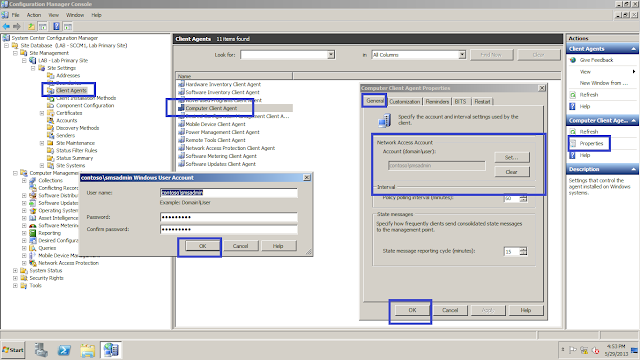Open PowerShell from the taskbar

click(64, 350)
